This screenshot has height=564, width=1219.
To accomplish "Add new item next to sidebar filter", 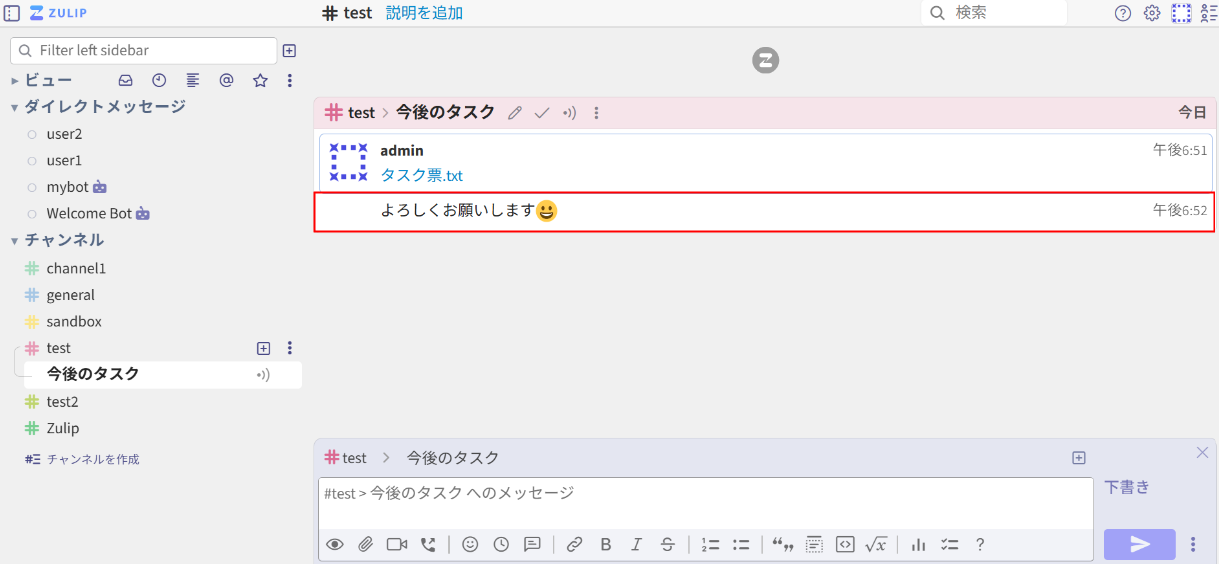I will coord(289,50).
